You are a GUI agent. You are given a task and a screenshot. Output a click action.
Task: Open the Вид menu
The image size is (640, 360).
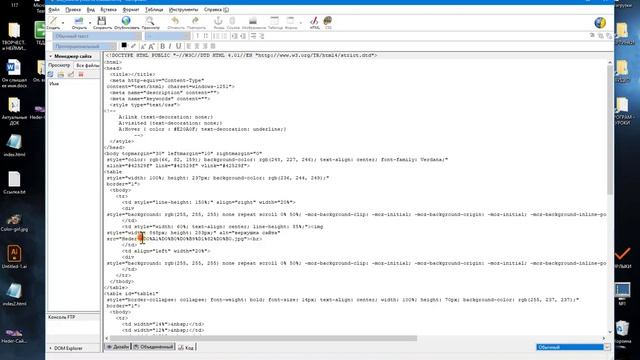(91, 9)
